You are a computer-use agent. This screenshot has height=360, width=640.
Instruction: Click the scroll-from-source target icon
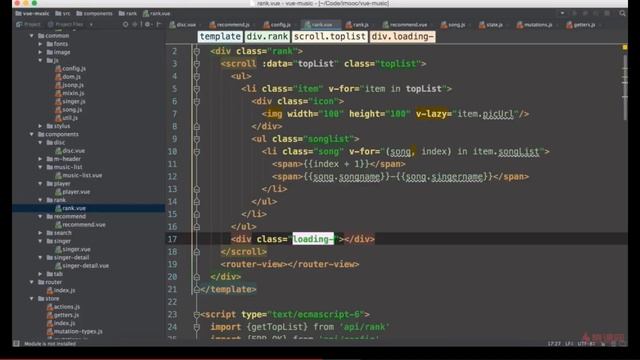point(125,24)
